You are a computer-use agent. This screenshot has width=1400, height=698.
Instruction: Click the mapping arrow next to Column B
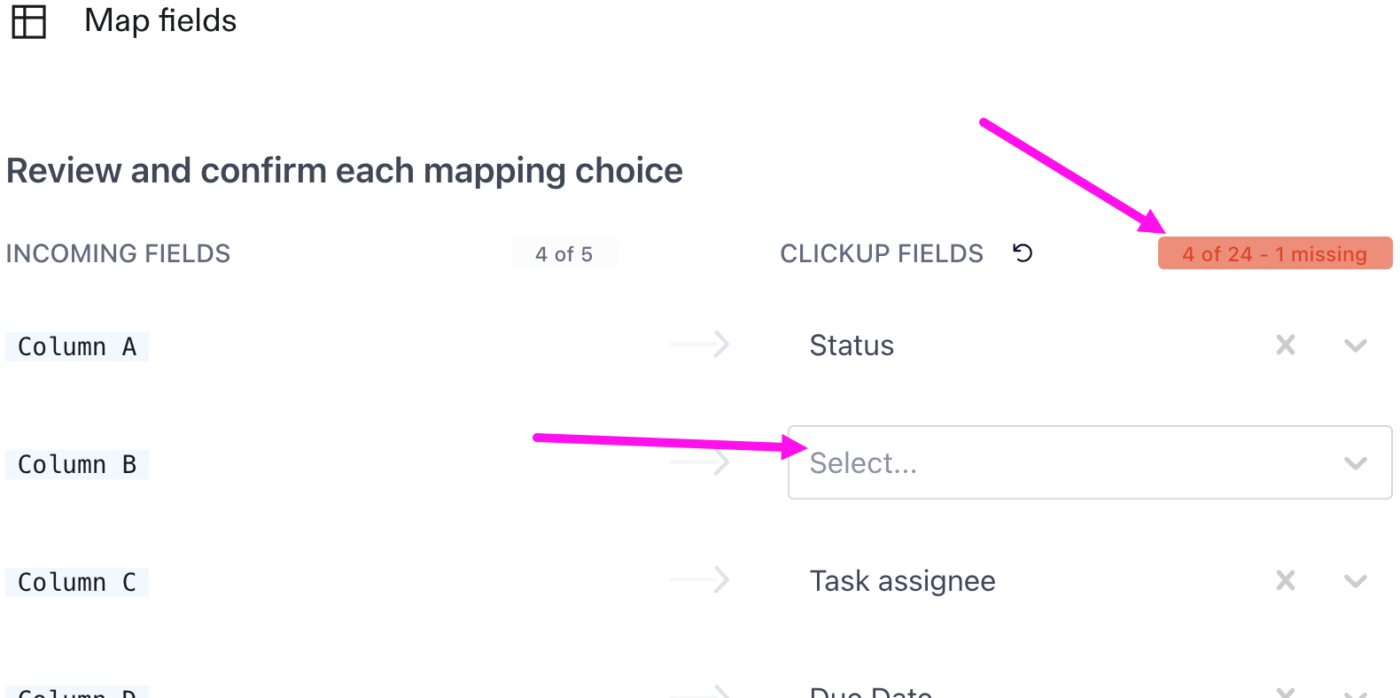[700, 462]
